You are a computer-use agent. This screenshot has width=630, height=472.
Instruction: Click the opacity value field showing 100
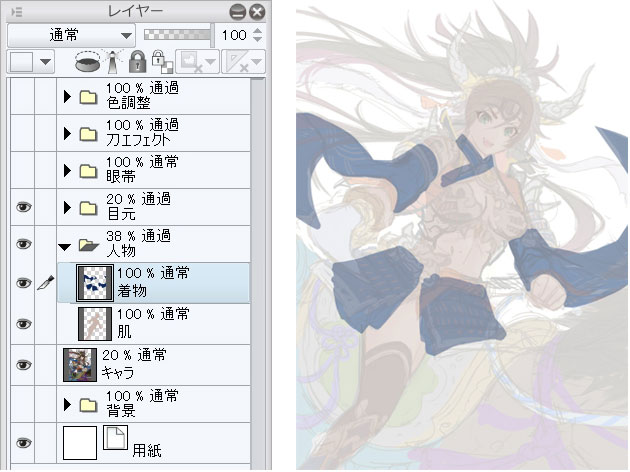click(234, 35)
